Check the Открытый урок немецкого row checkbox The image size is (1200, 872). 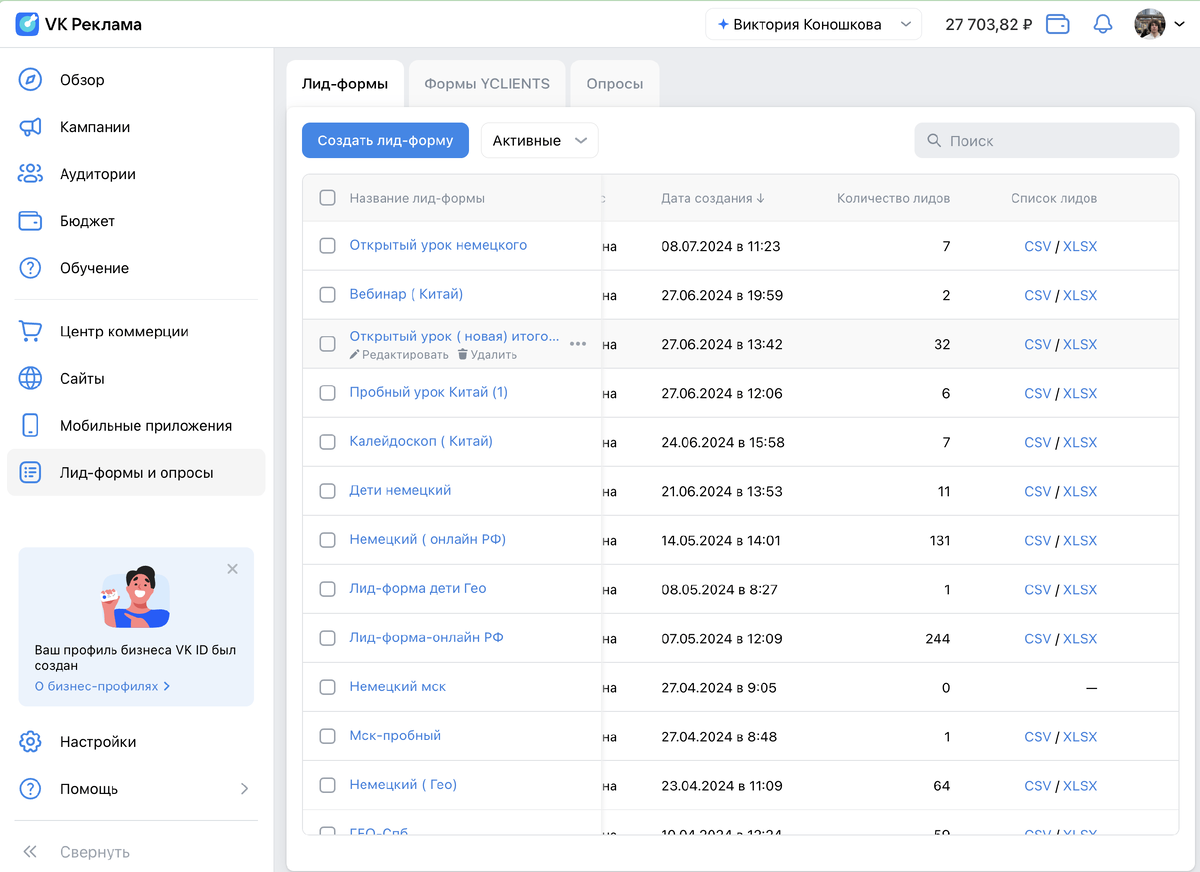327,246
